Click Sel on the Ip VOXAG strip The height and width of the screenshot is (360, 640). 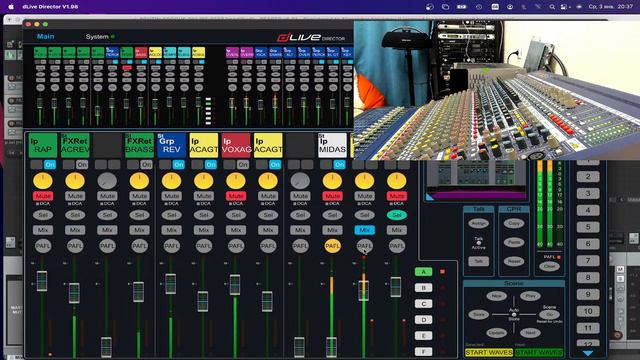click(x=236, y=215)
